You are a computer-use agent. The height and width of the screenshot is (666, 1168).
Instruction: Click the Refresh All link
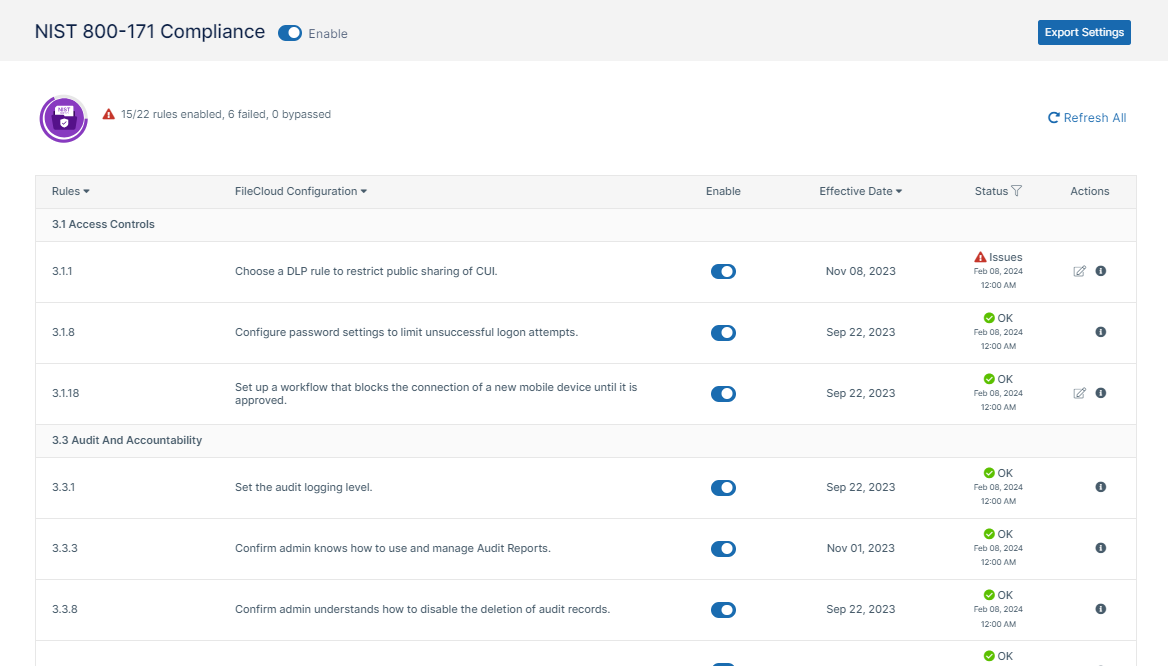point(1087,118)
